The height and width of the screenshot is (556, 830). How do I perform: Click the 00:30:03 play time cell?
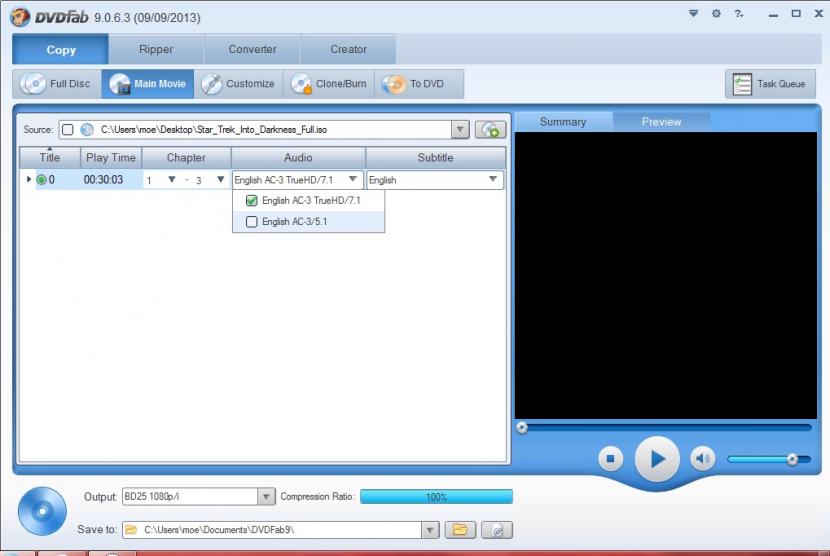(x=103, y=180)
